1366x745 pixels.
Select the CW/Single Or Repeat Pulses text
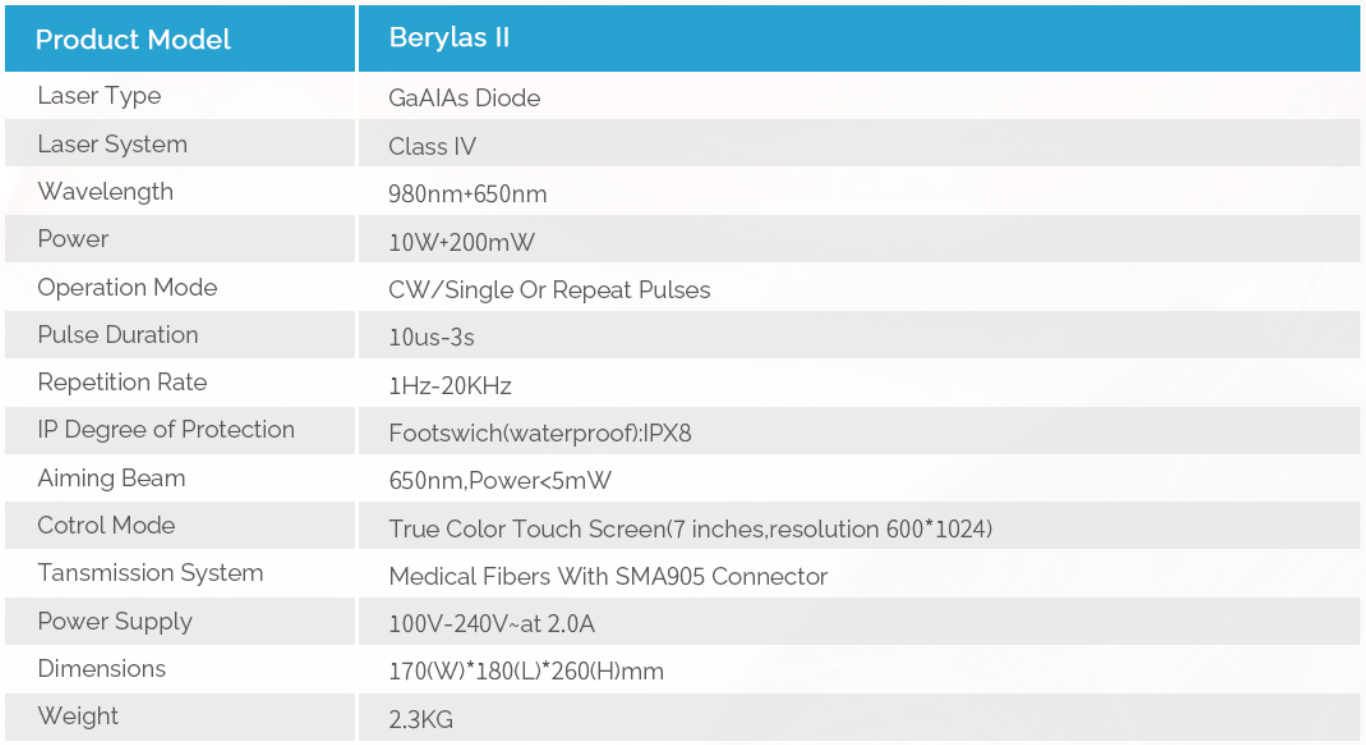(549, 290)
